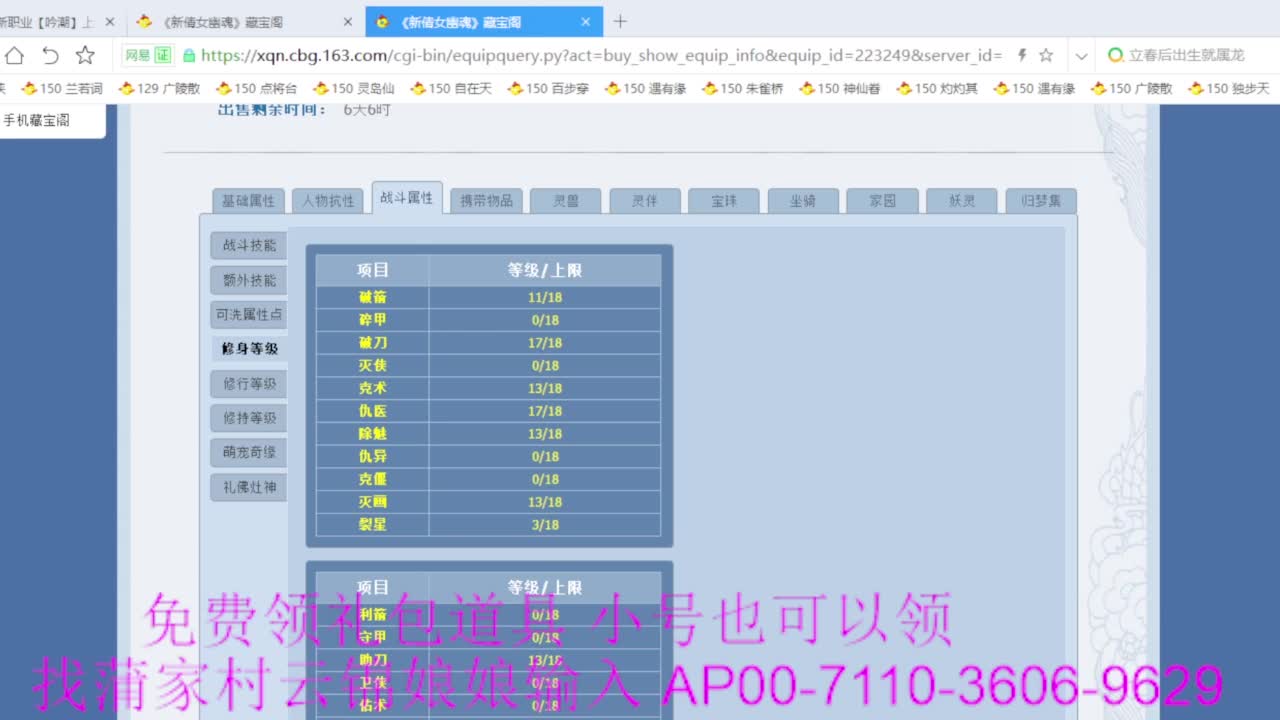Viewport: 1280px width, 720px height.
Task: Click the 灭侠 row label
Action: pos(373,366)
